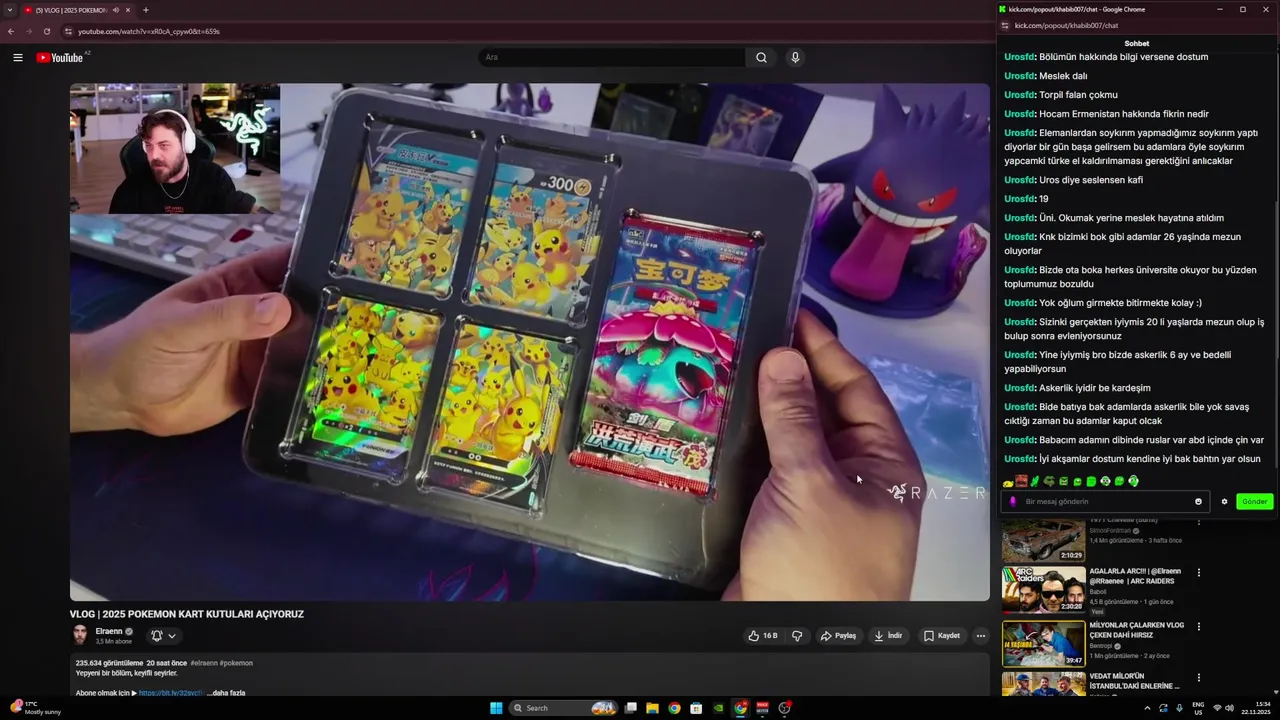Save video with Kaydet button

click(x=942, y=635)
